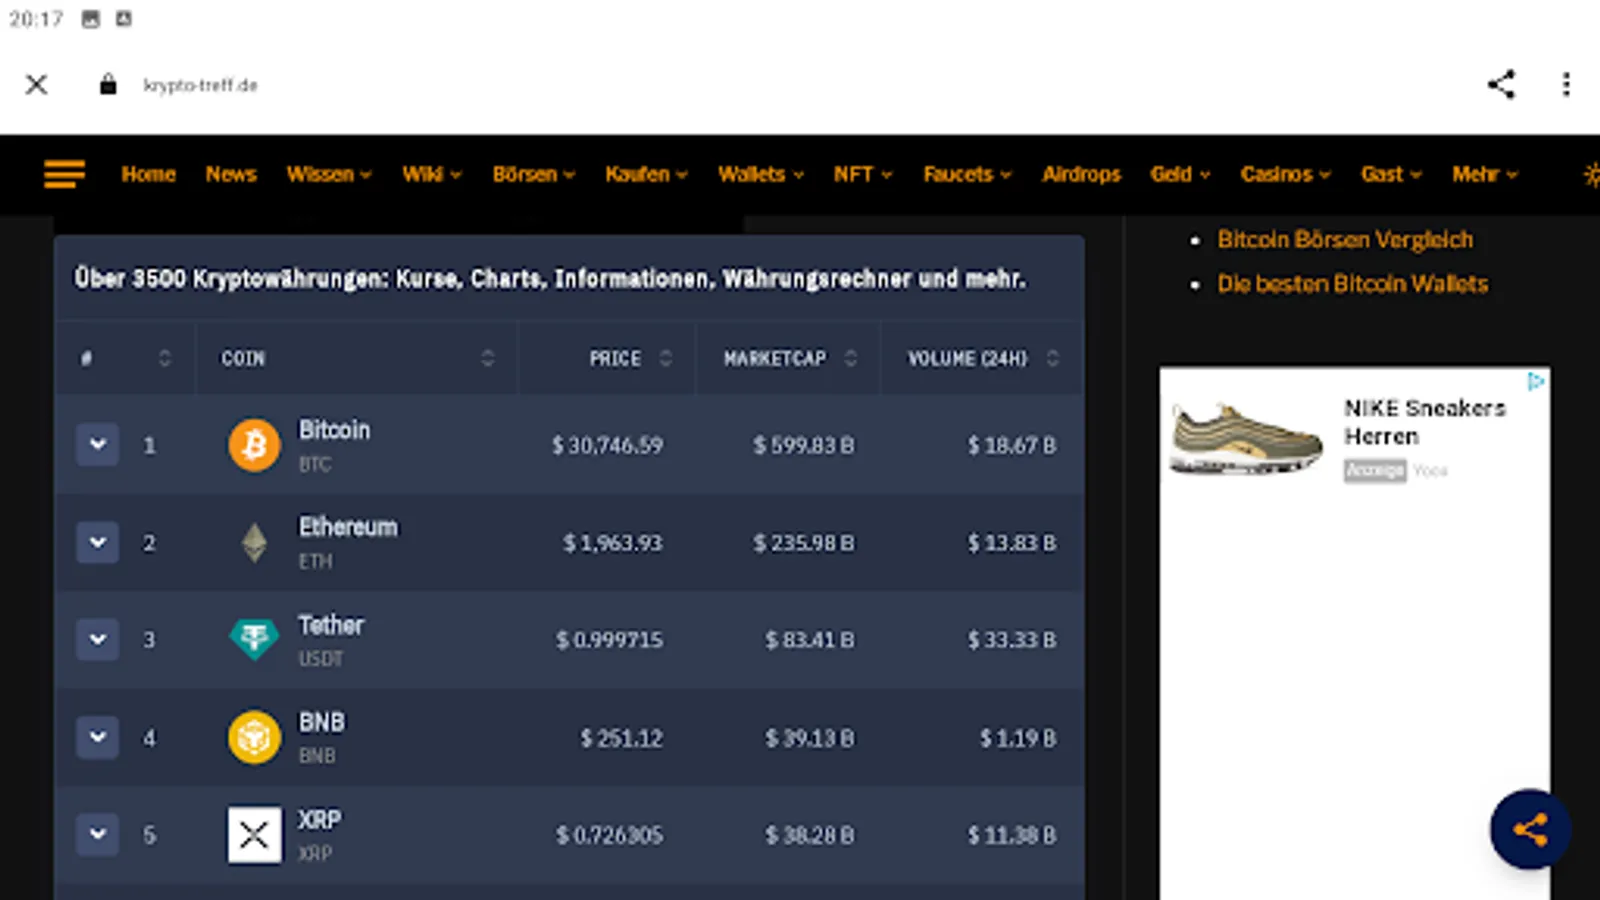Open the Wallets dropdown menu
This screenshot has width=1600, height=900.
pyautogui.click(x=761, y=174)
